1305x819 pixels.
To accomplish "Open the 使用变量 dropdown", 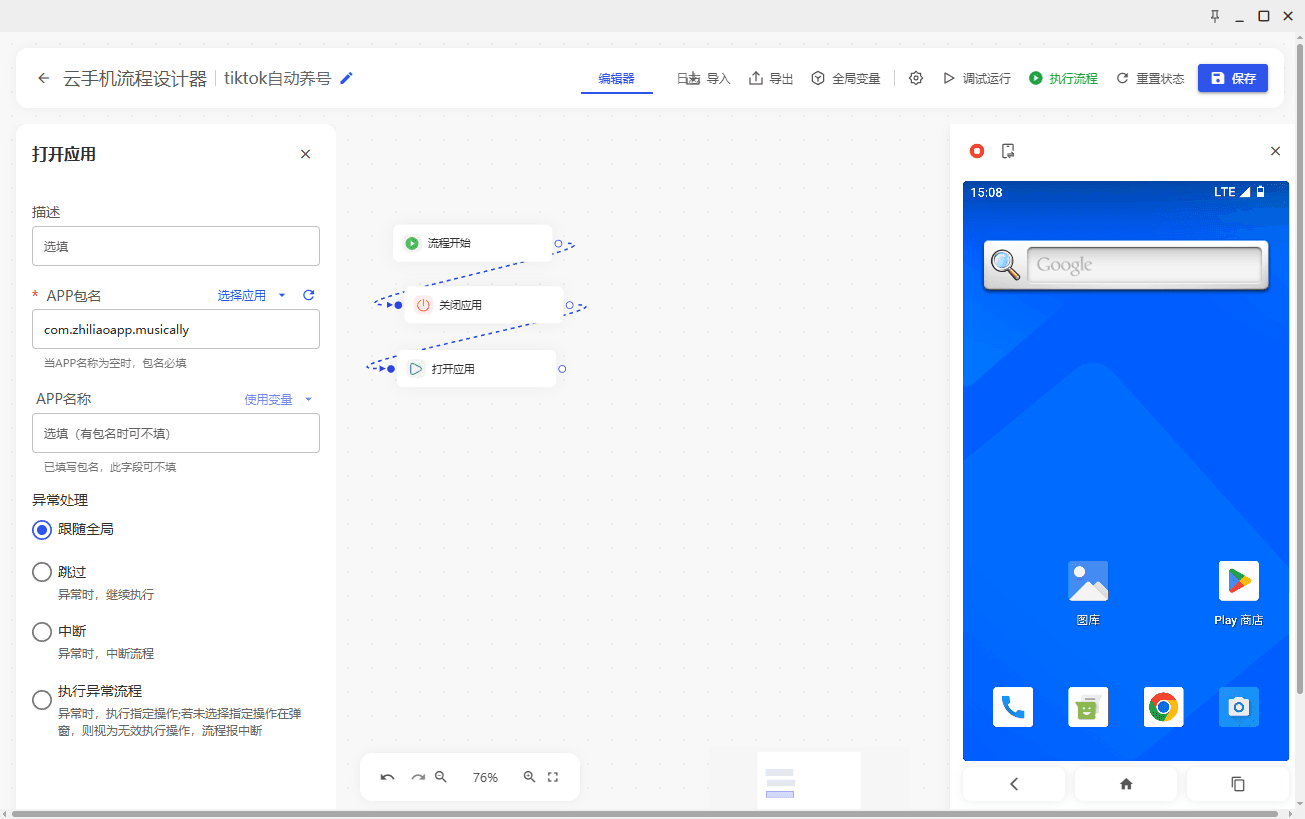I will pyautogui.click(x=279, y=399).
